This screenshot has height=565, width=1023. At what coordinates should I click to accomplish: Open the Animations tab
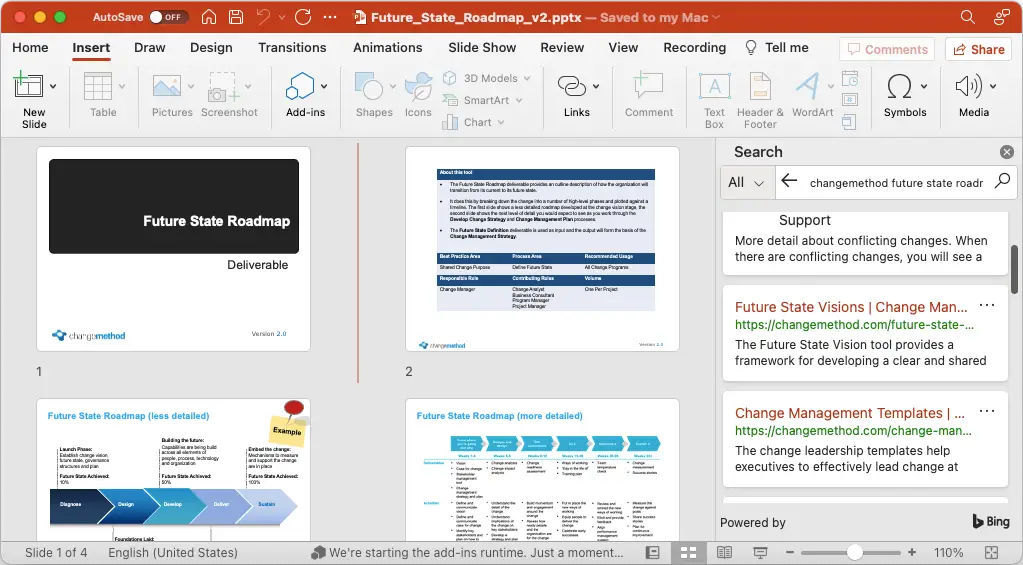point(388,48)
